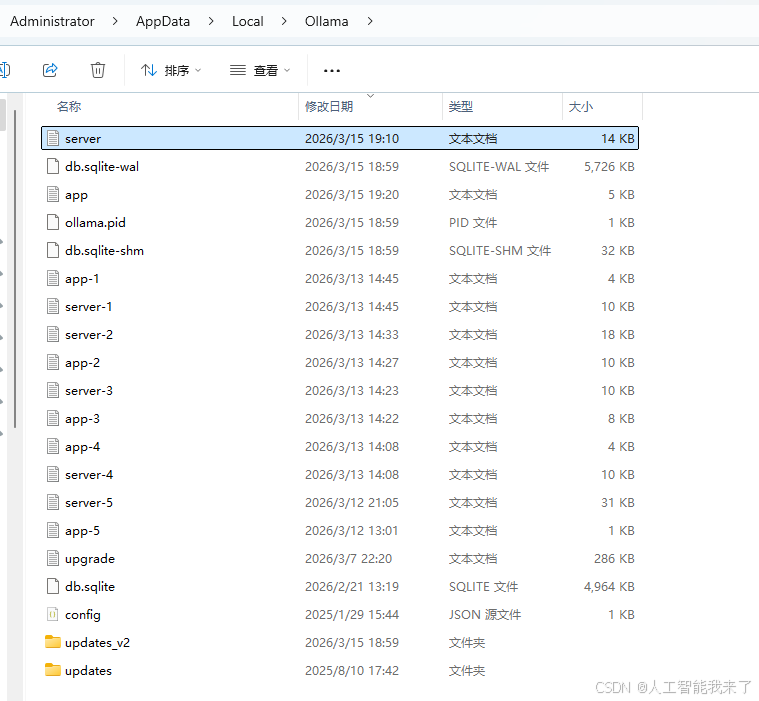Open the three-dots more options menu

[332, 71]
